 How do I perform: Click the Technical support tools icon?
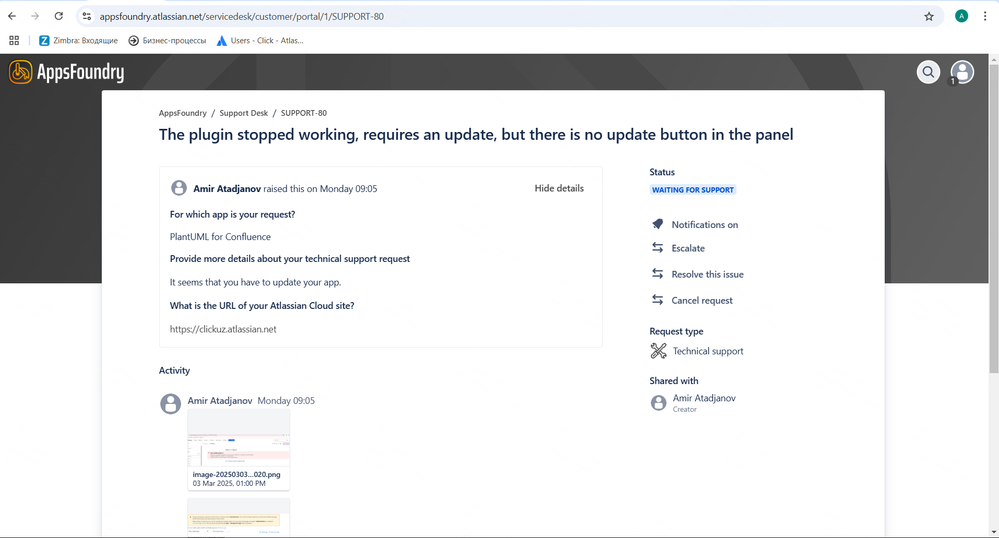click(658, 351)
